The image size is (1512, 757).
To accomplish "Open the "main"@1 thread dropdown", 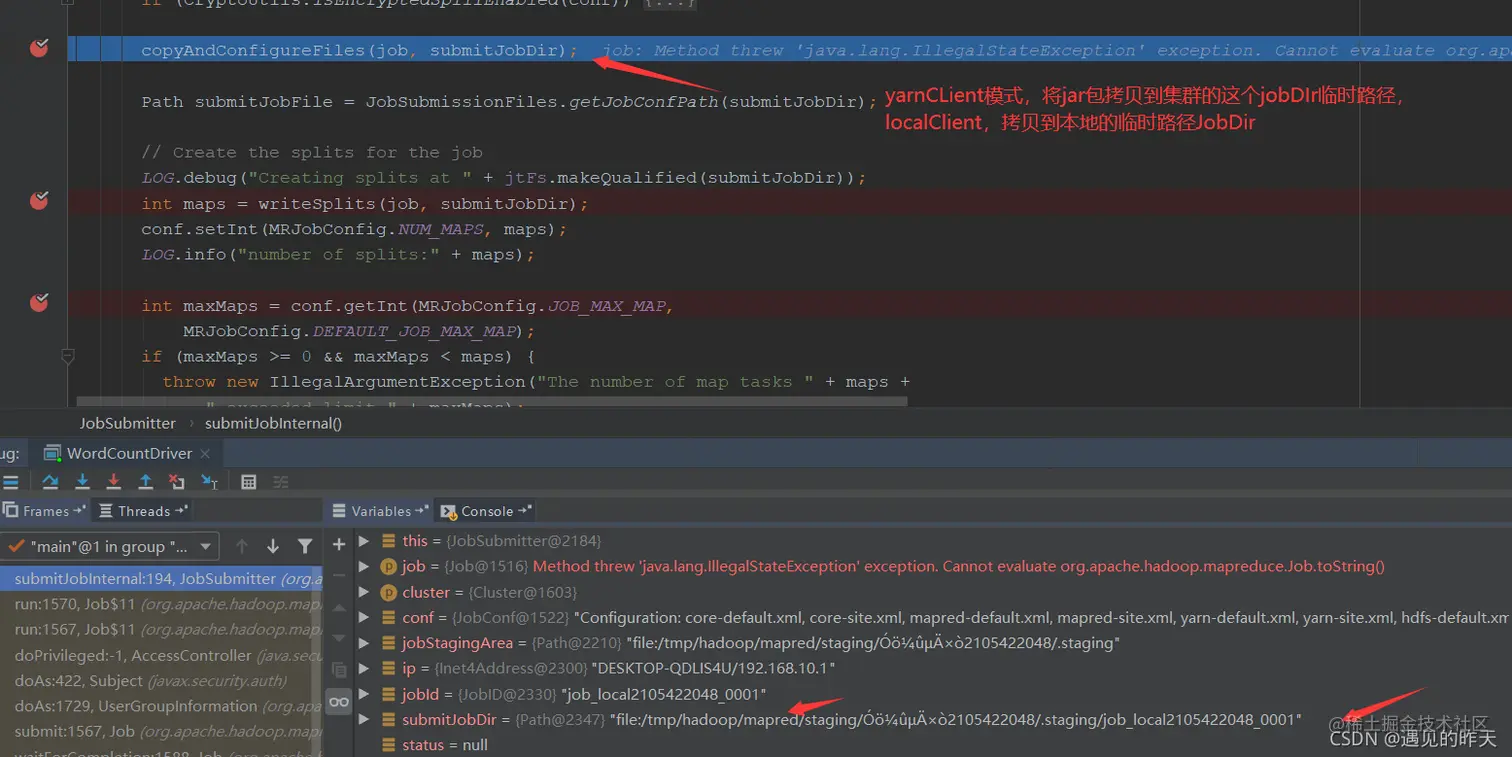I will point(109,546).
